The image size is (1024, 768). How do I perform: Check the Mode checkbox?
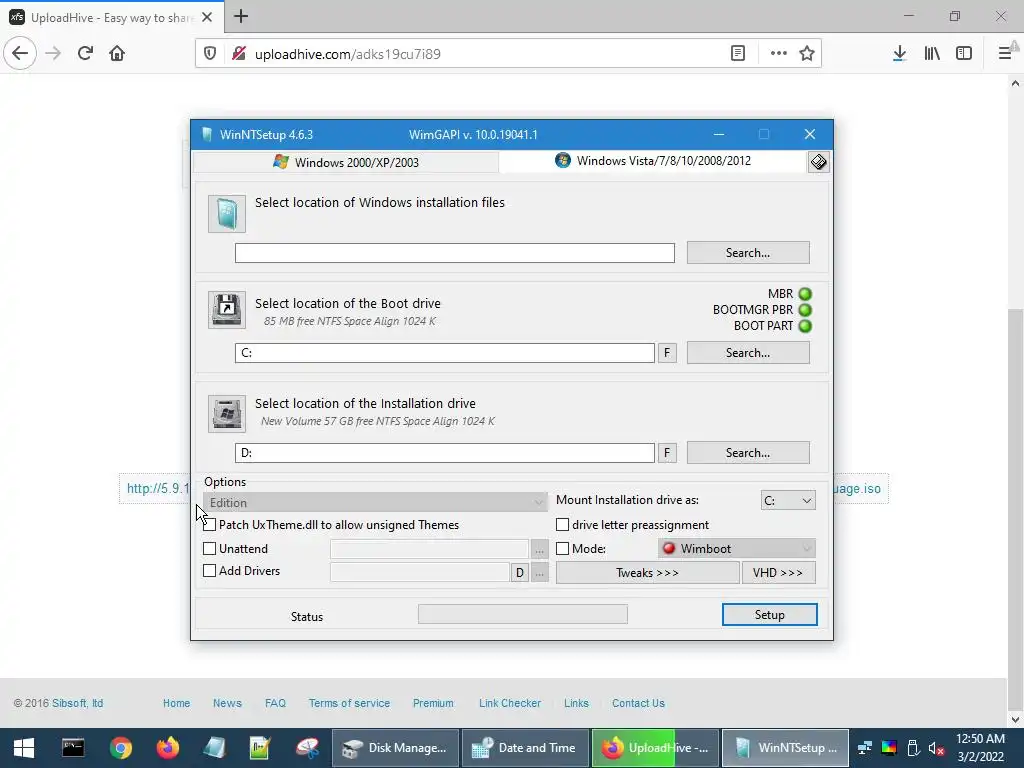pos(562,549)
